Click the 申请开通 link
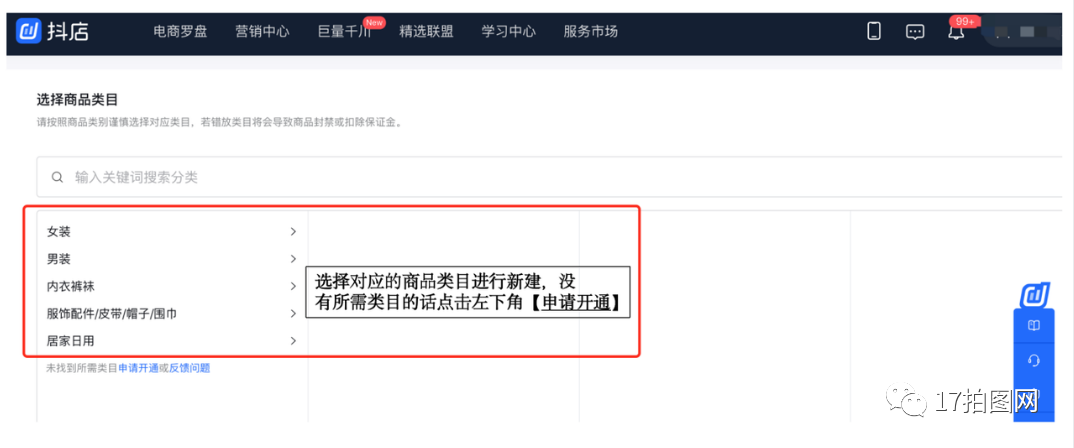1074x448 pixels. coord(138,369)
